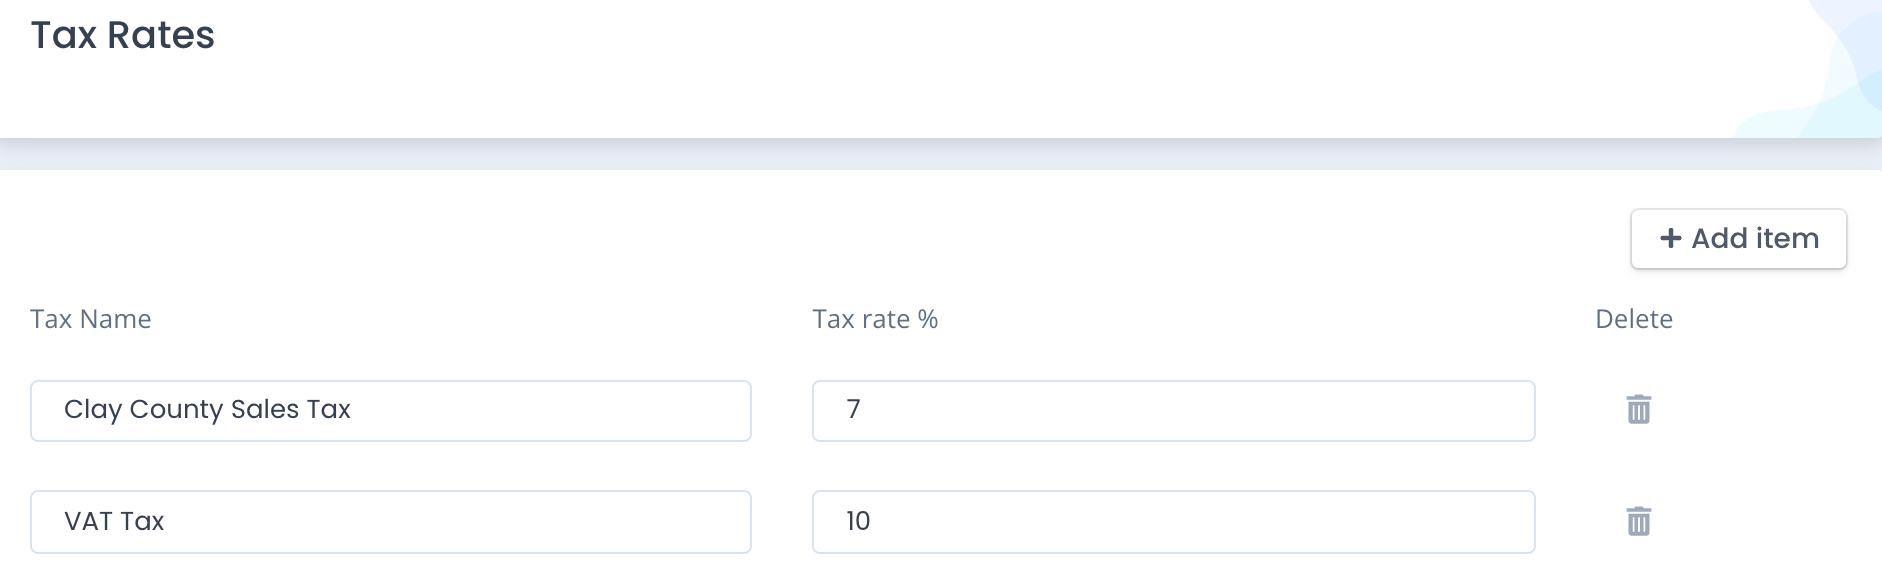Click the Tax Rates page heading
Viewport: 1882px width, 578px height.
(123, 35)
